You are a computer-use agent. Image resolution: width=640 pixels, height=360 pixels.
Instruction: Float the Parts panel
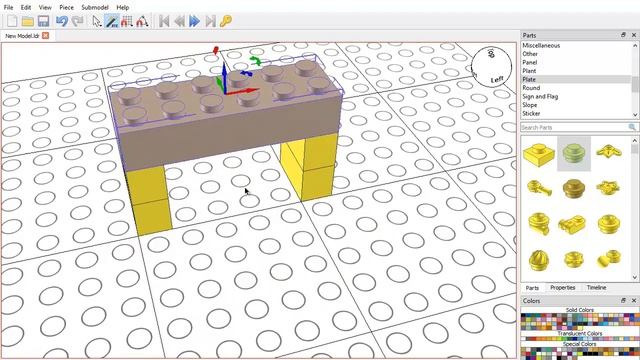623,35
